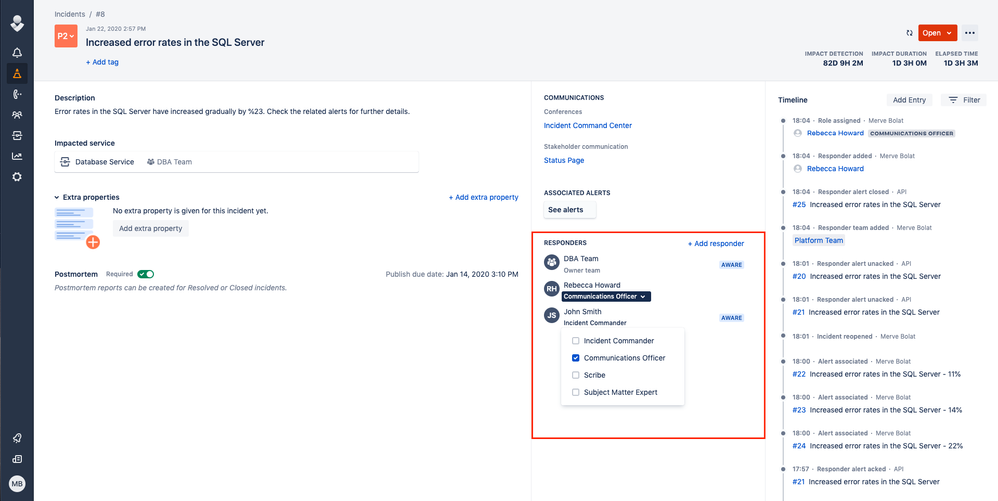The width and height of the screenshot is (998, 501).
Task: Collapse the Extra properties section
Action: [x=57, y=197]
